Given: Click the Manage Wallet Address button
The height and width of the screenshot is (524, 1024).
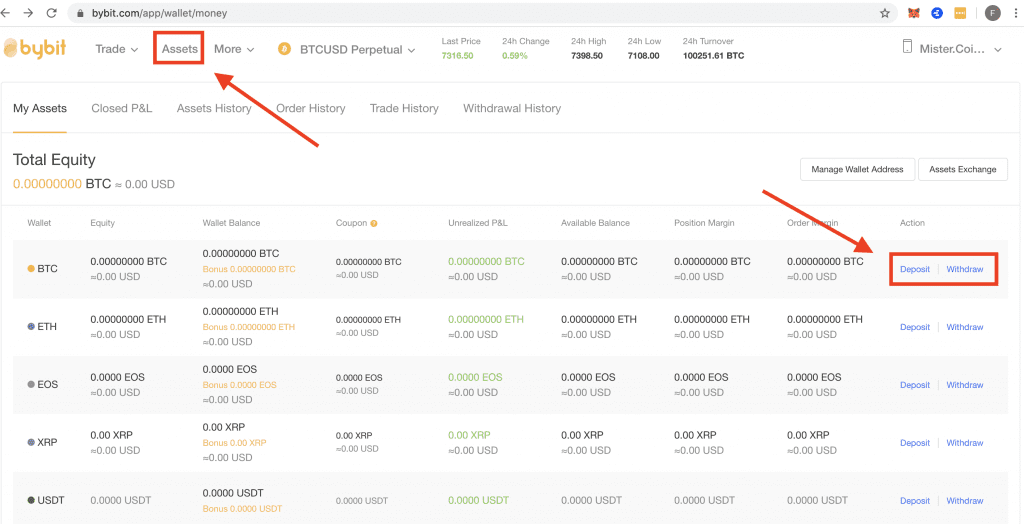Looking at the screenshot, I should 857,169.
